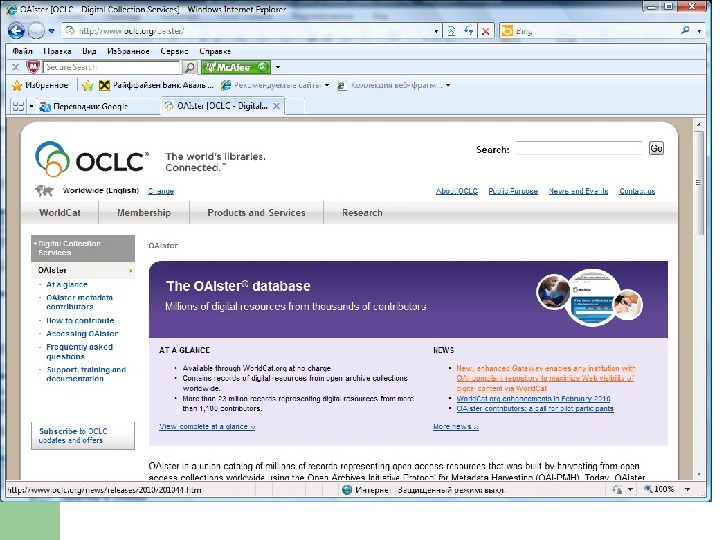Open the Избранное menu in menu bar
This screenshot has height=540, width=720.
[128, 51]
